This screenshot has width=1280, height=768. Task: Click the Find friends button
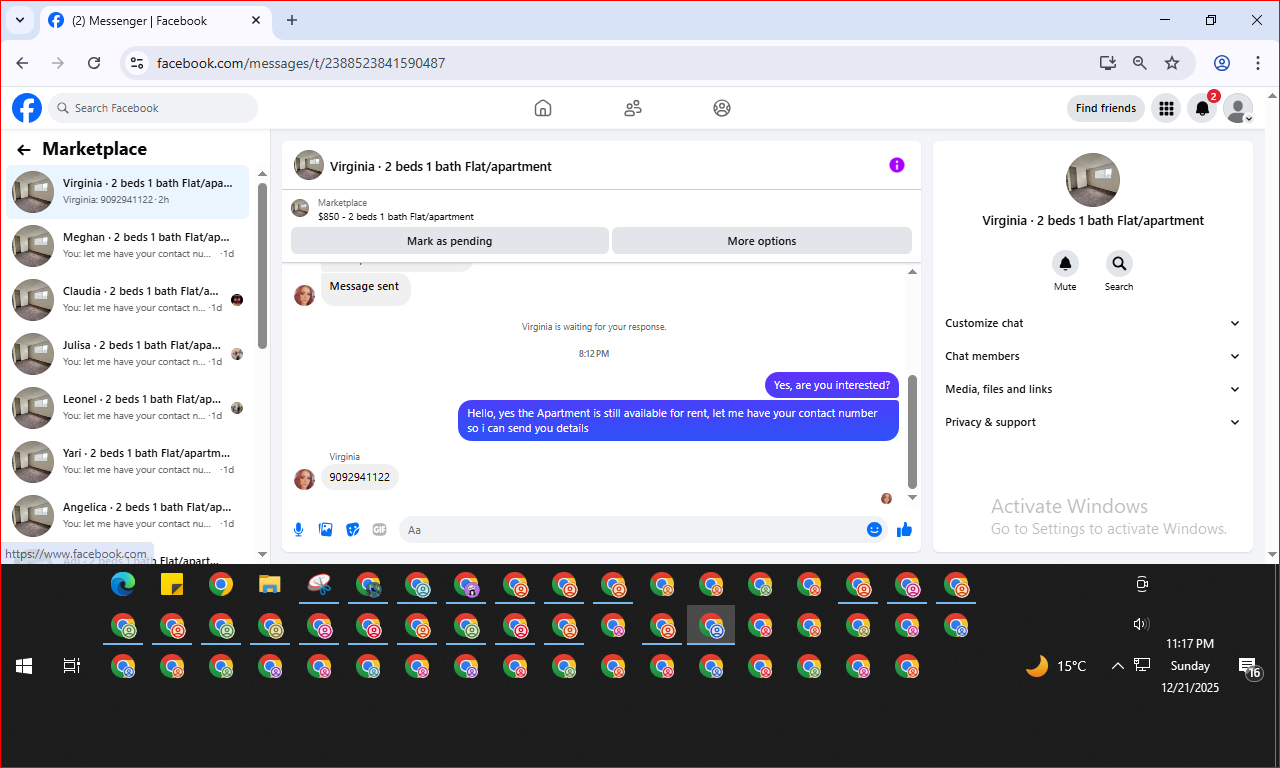[1106, 108]
